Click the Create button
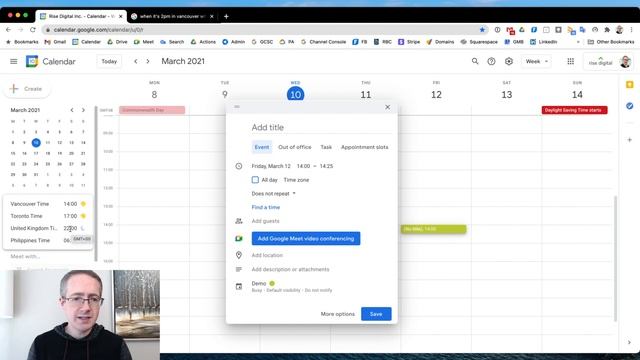 click(x=27, y=89)
